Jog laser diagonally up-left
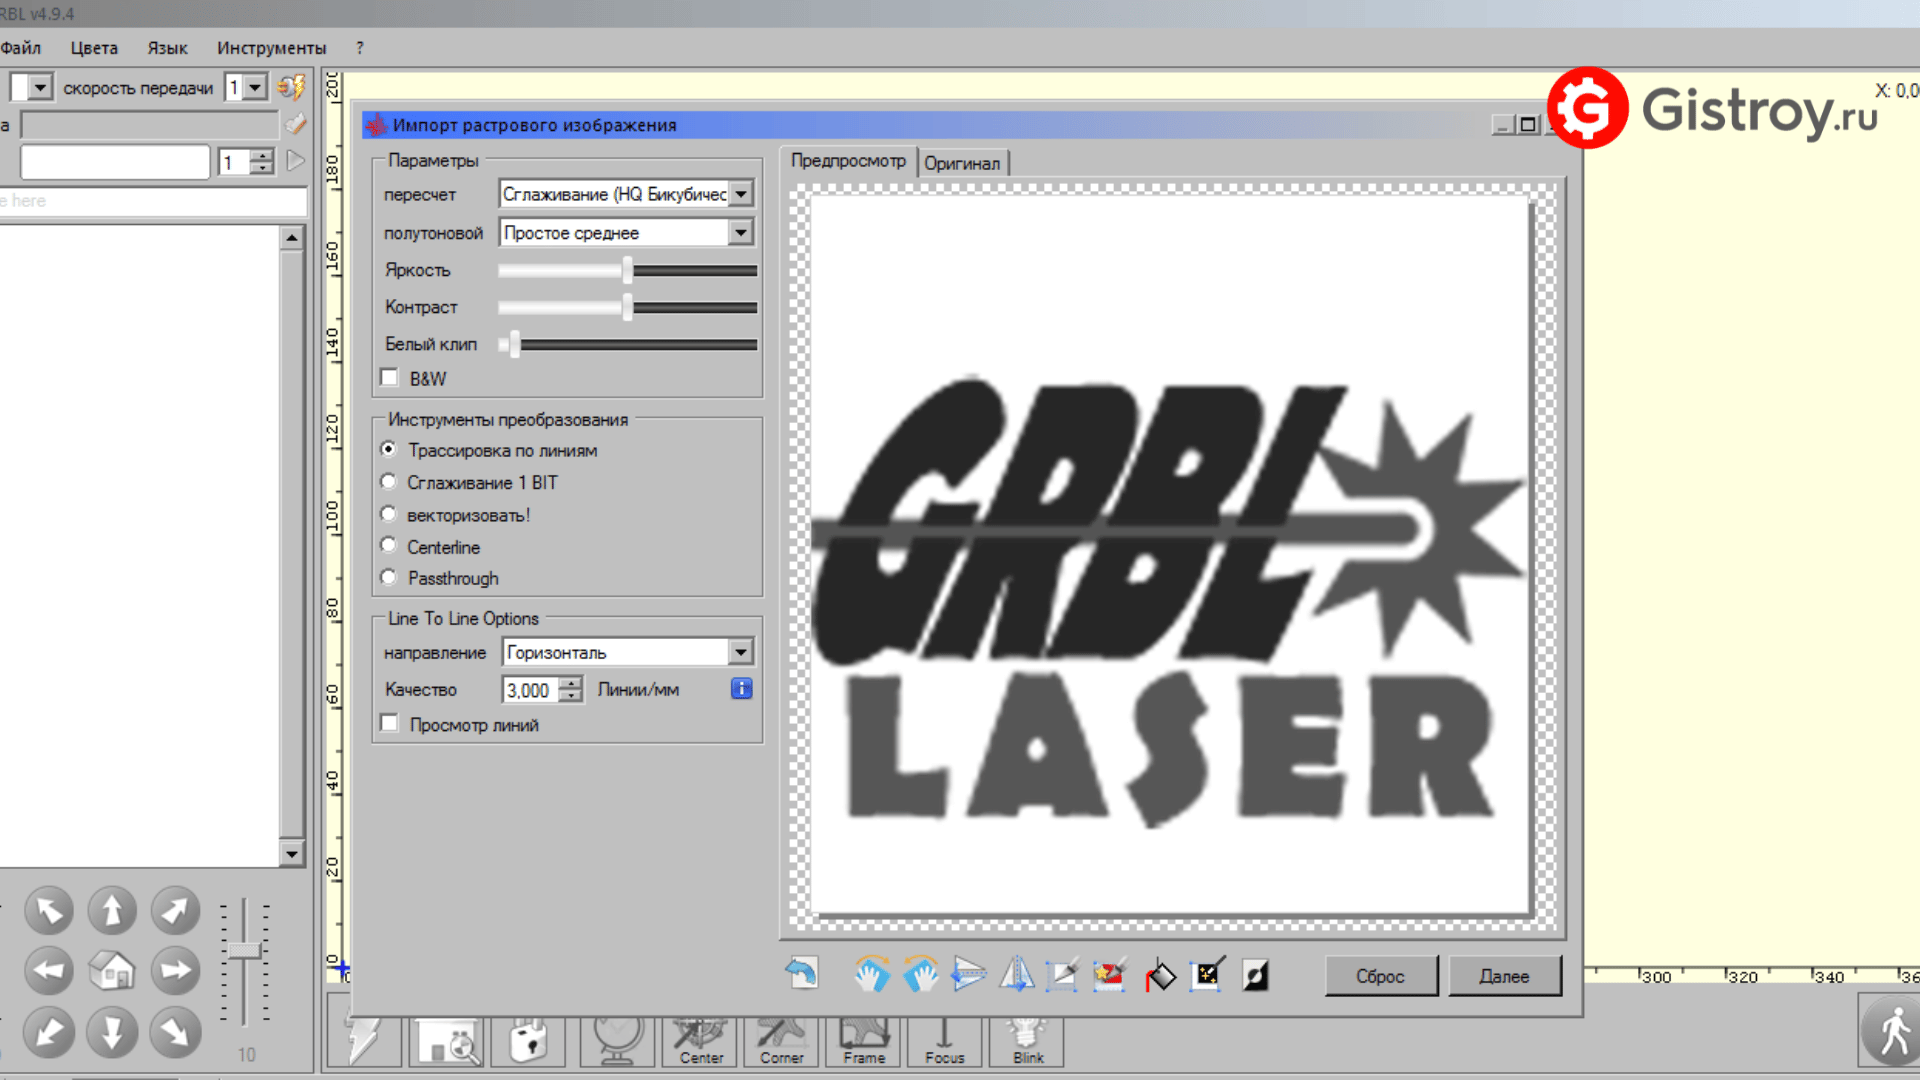Screen dimensions: 1920x1080 pyautogui.click(x=49, y=910)
